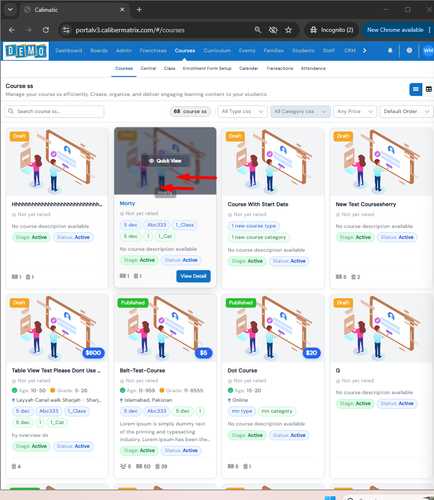Open the Curriculum menu

point(217,51)
